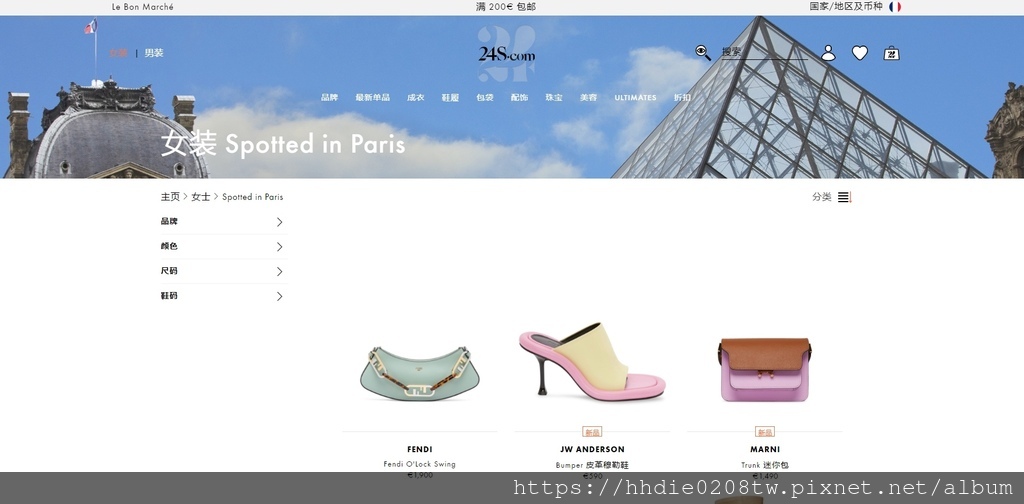Click the JW ANDERSON brand name
This screenshot has width=1024, height=504.
(x=592, y=449)
